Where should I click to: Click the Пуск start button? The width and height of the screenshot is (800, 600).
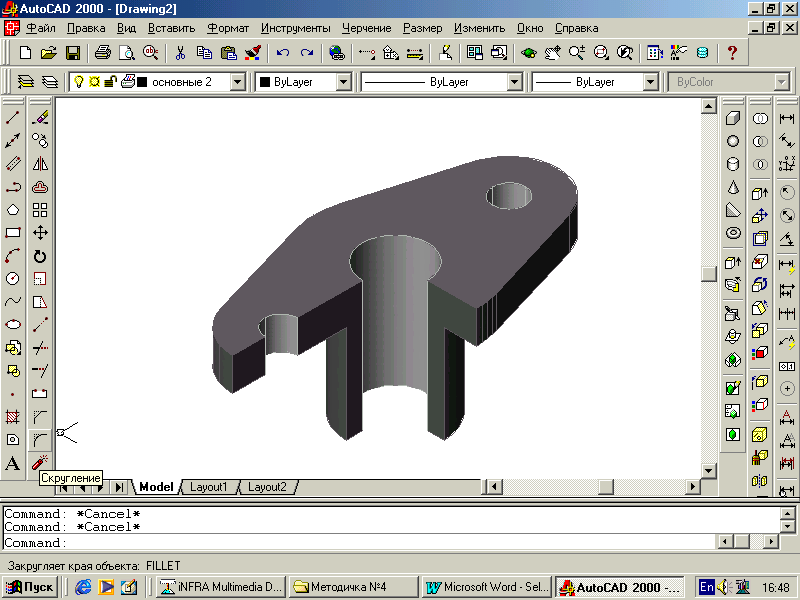point(30,587)
